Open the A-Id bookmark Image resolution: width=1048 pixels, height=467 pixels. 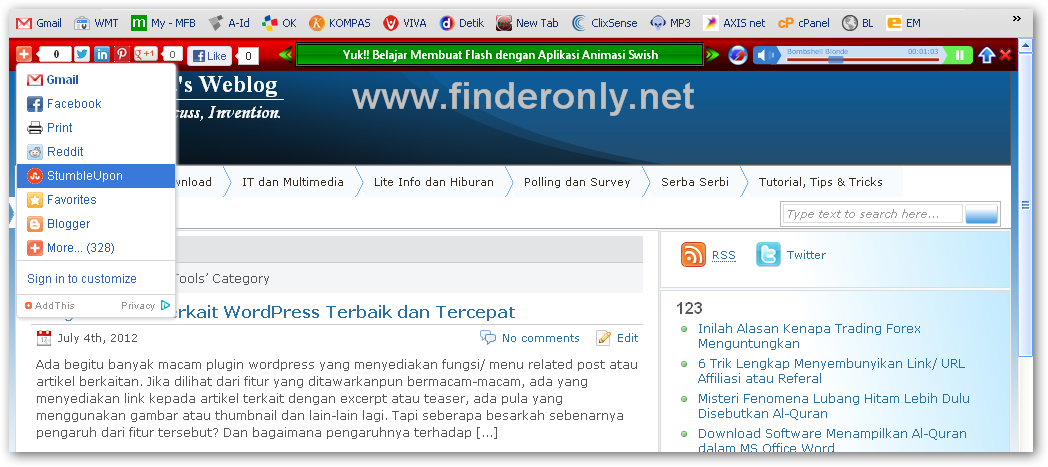pyautogui.click(x=229, y=23)
